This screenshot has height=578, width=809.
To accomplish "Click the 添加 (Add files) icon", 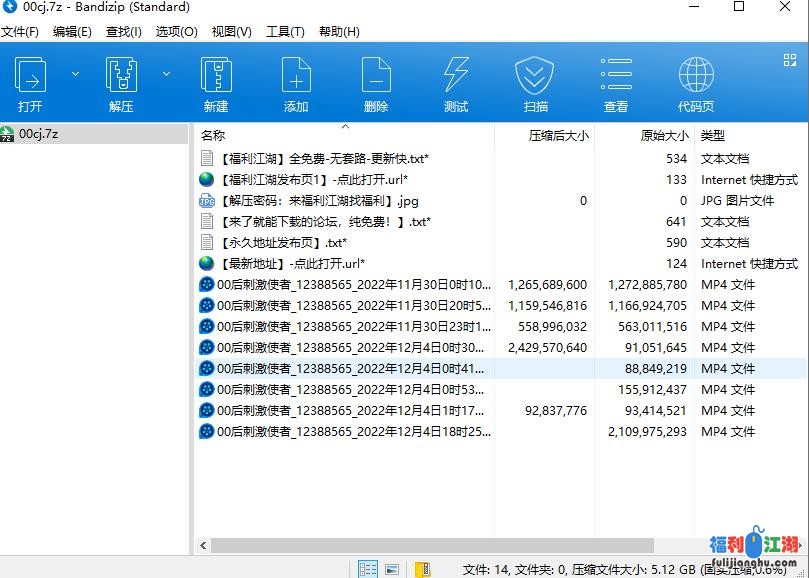I will pyautogui.click(x=296, y=77).
